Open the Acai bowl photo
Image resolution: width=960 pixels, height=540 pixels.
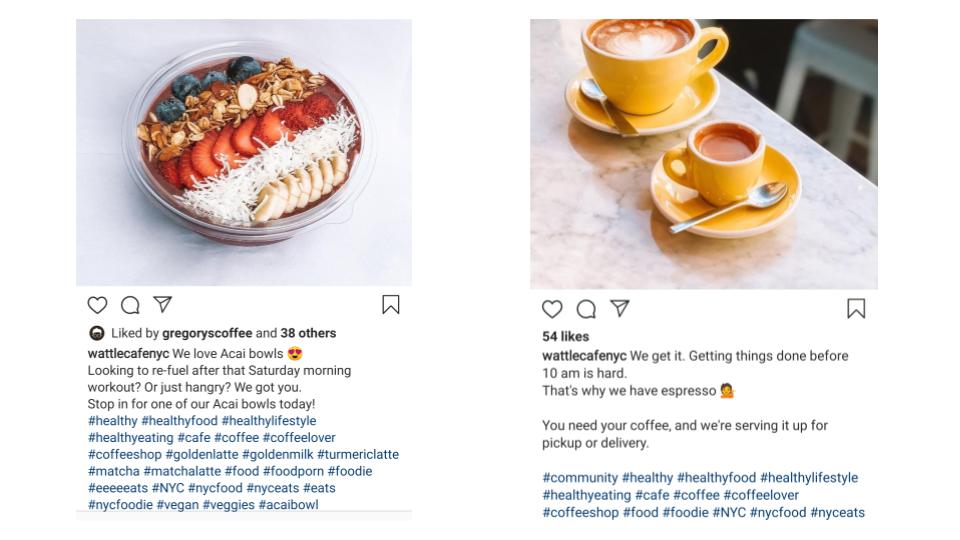pyautogui.click(x=244, y=152)
